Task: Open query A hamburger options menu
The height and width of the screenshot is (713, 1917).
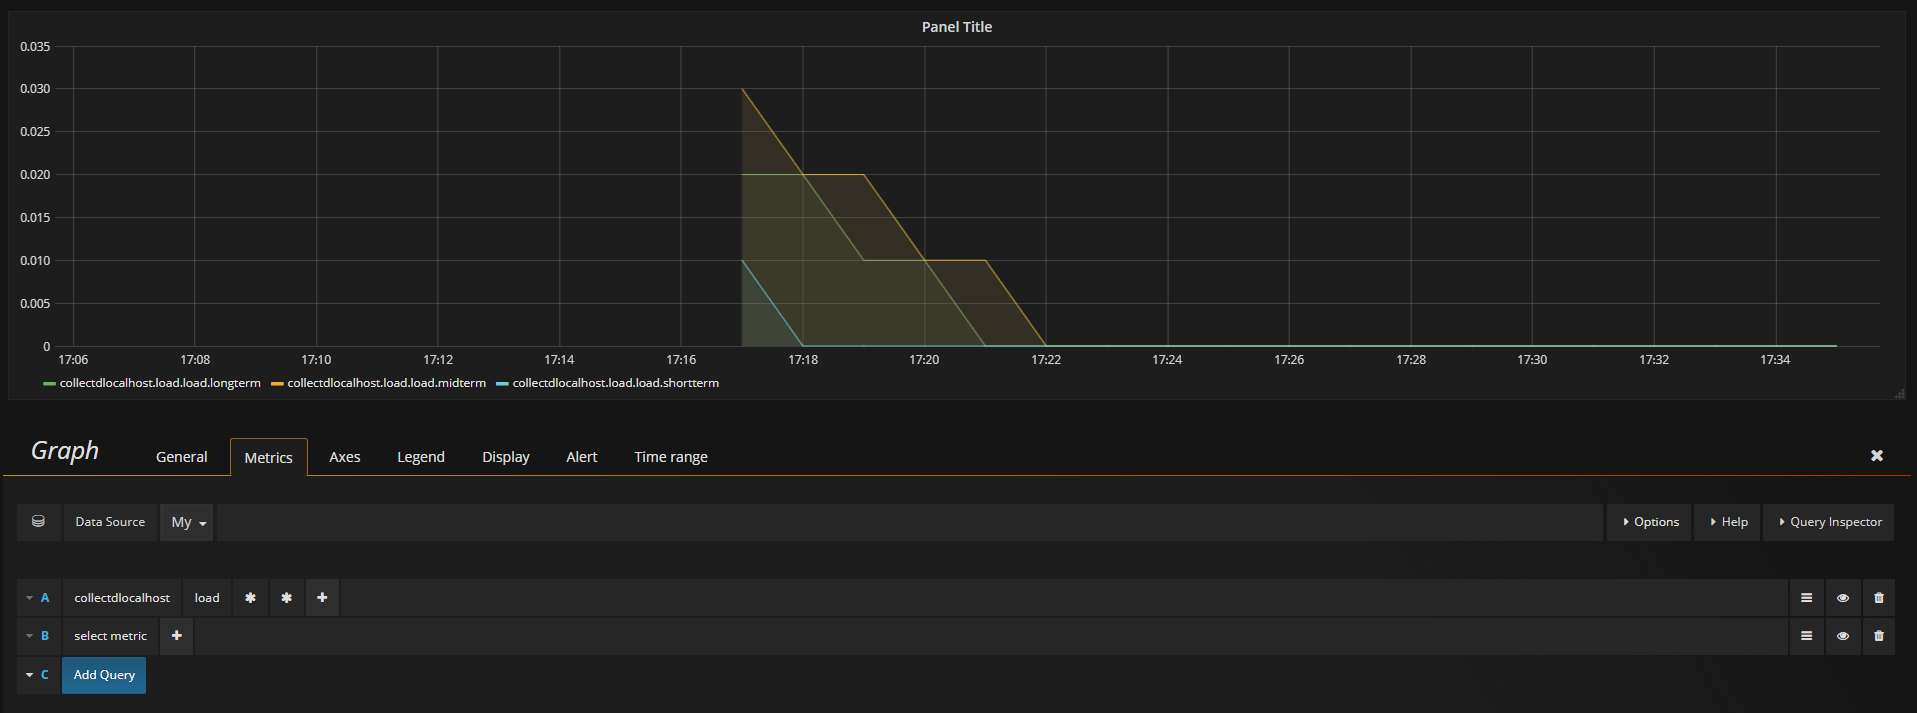Action: [x=1806, y=598]
